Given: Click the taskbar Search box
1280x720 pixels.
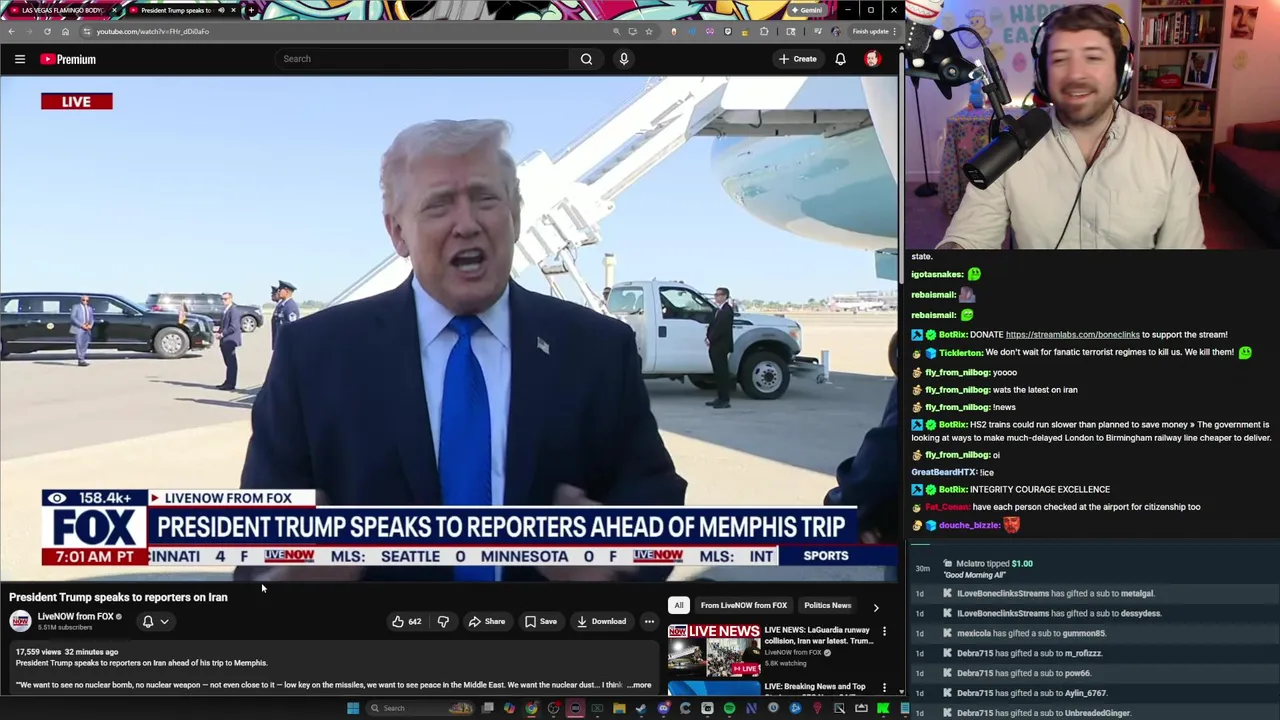Looking at the screenshot, I should coord(420,708).
